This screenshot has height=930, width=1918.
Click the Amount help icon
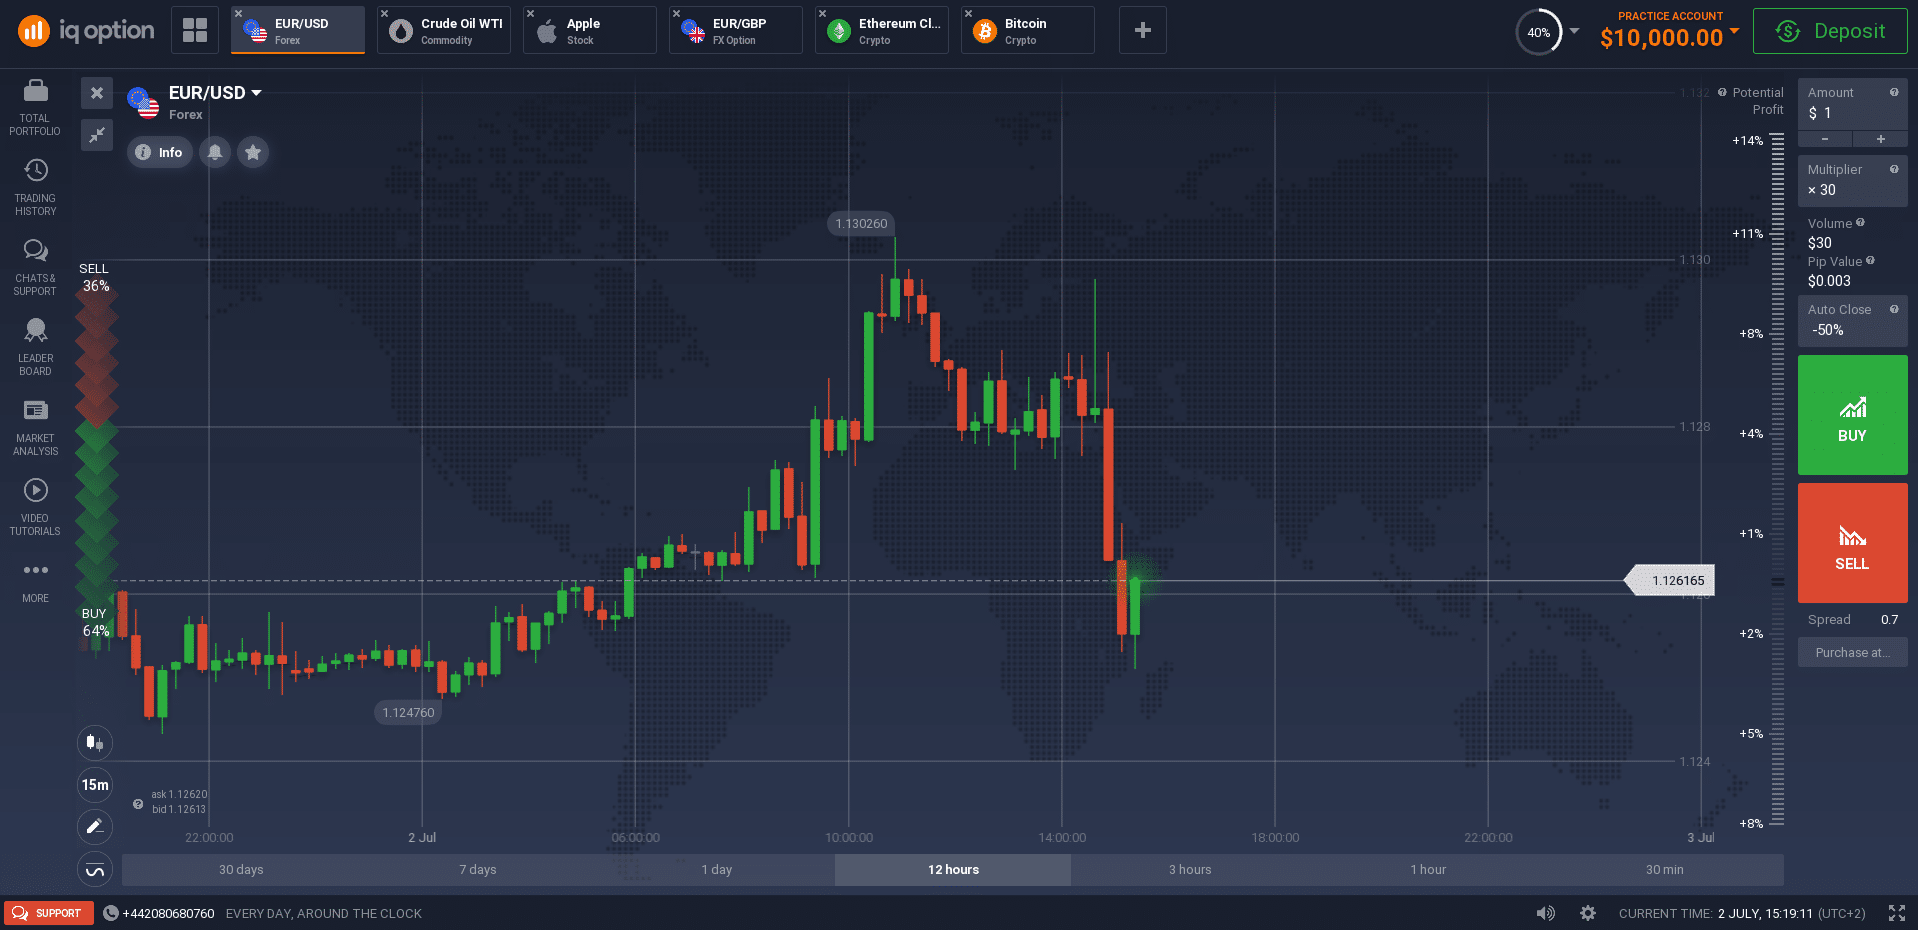point(1894,92)
